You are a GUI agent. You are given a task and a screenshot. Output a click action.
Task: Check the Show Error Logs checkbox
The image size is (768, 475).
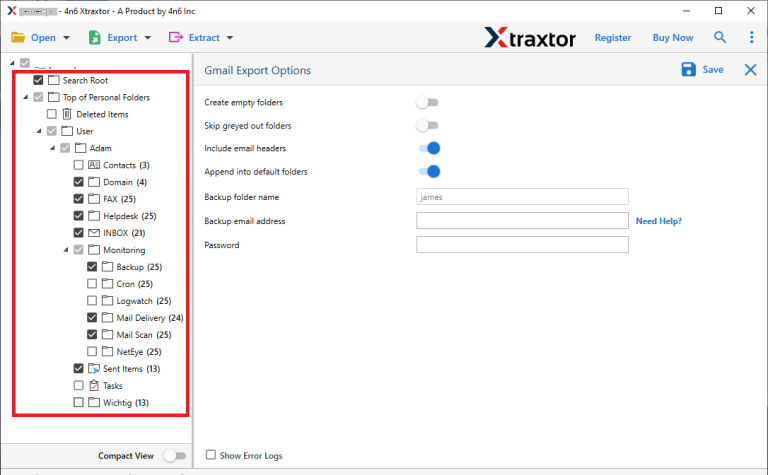pos(211,455)
